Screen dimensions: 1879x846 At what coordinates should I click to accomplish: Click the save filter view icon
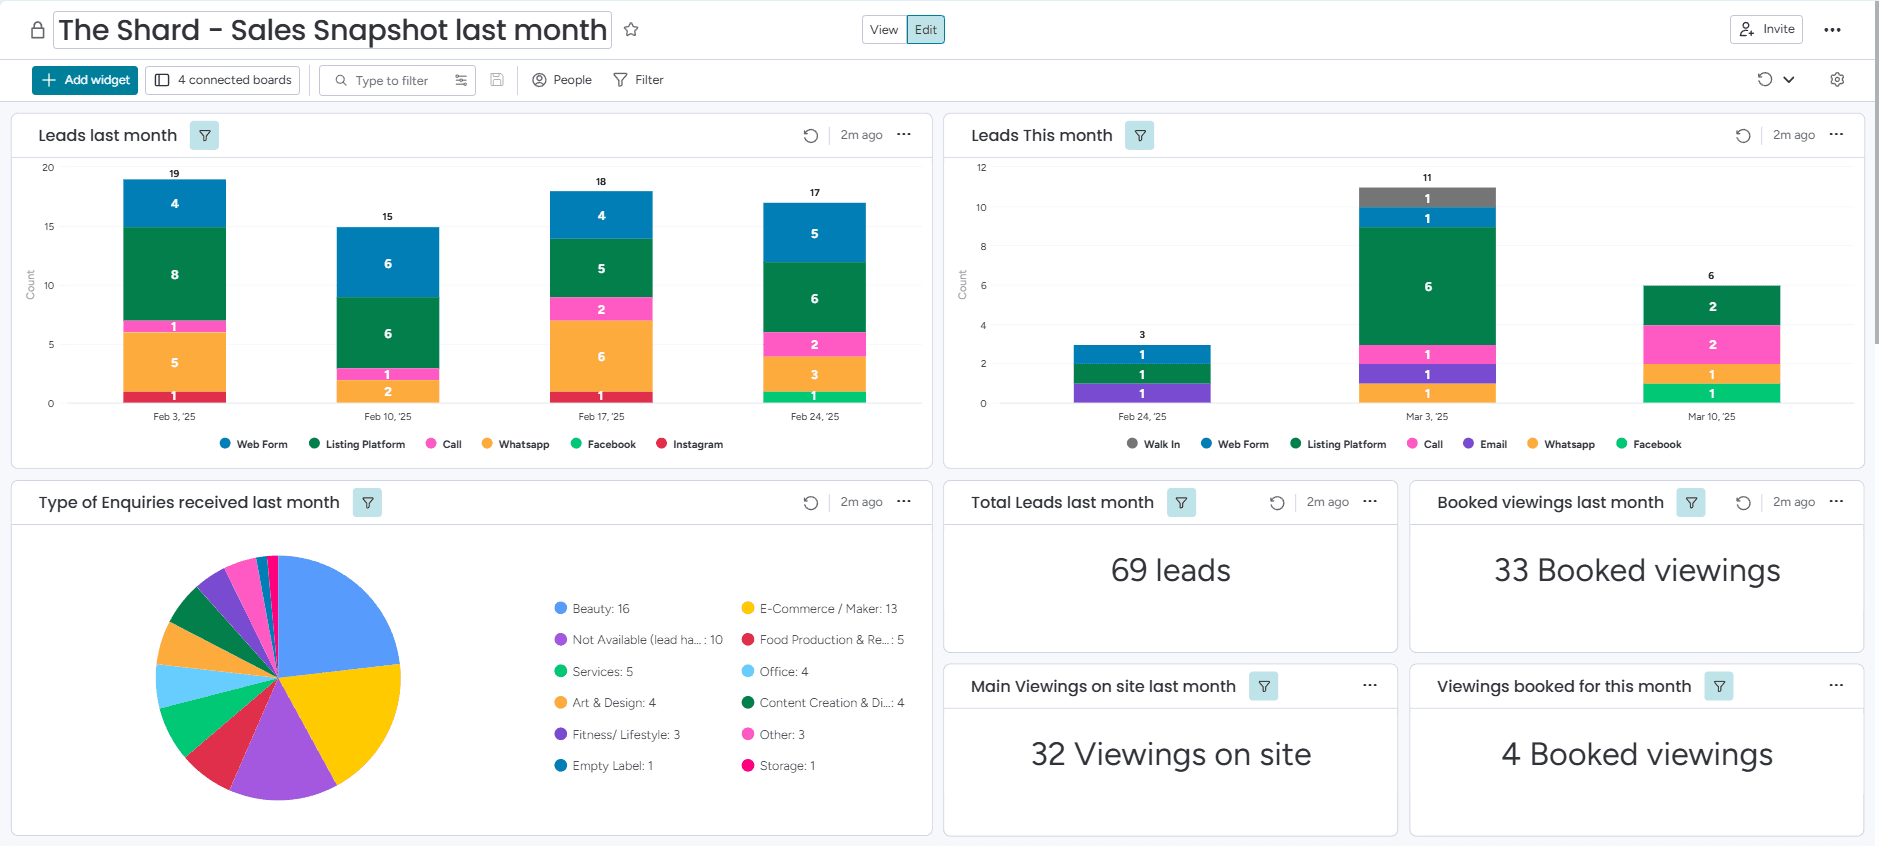(x=497, y=80)
